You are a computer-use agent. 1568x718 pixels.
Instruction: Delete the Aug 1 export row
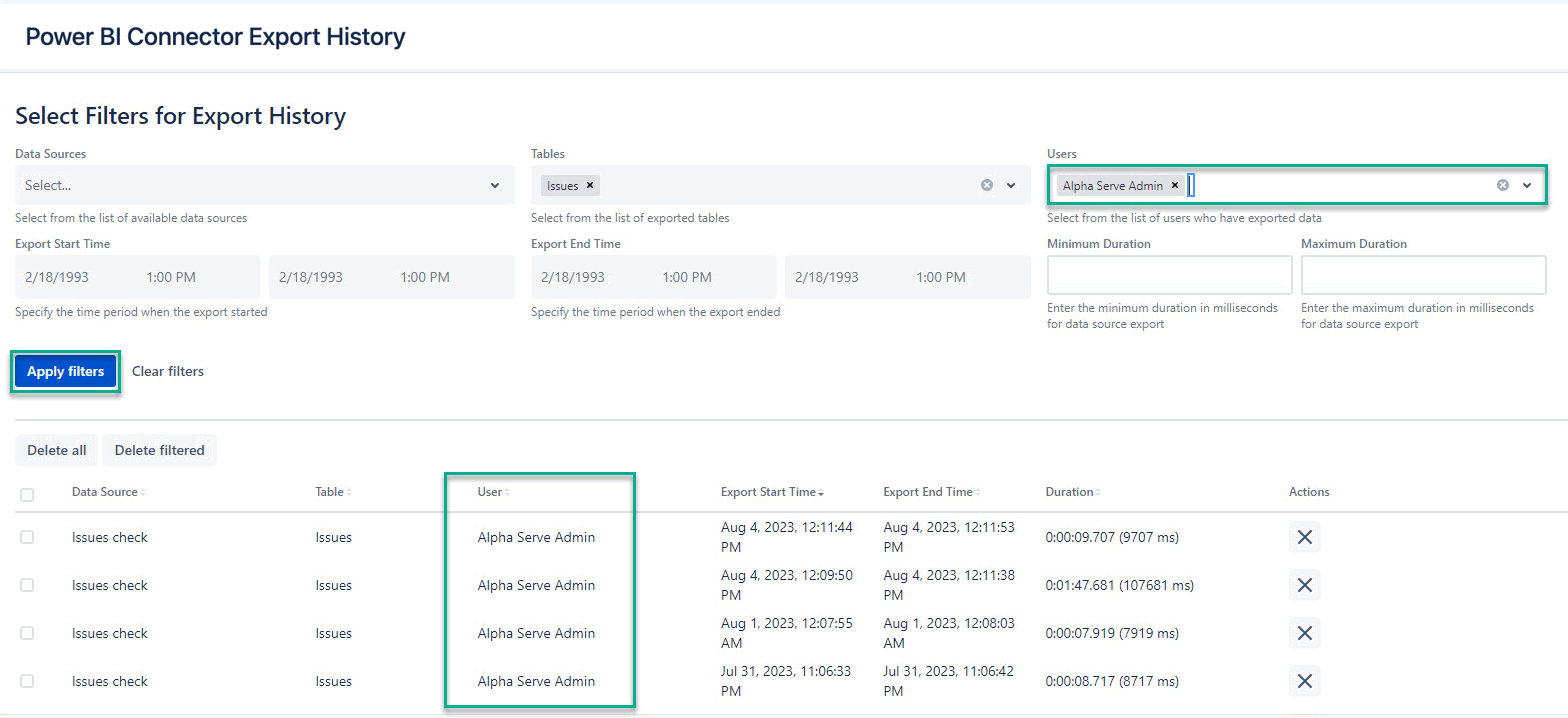click(1304, 633)
